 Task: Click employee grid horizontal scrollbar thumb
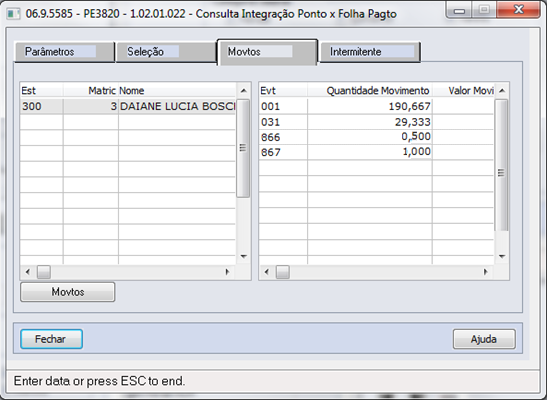(x=44, y=272)
